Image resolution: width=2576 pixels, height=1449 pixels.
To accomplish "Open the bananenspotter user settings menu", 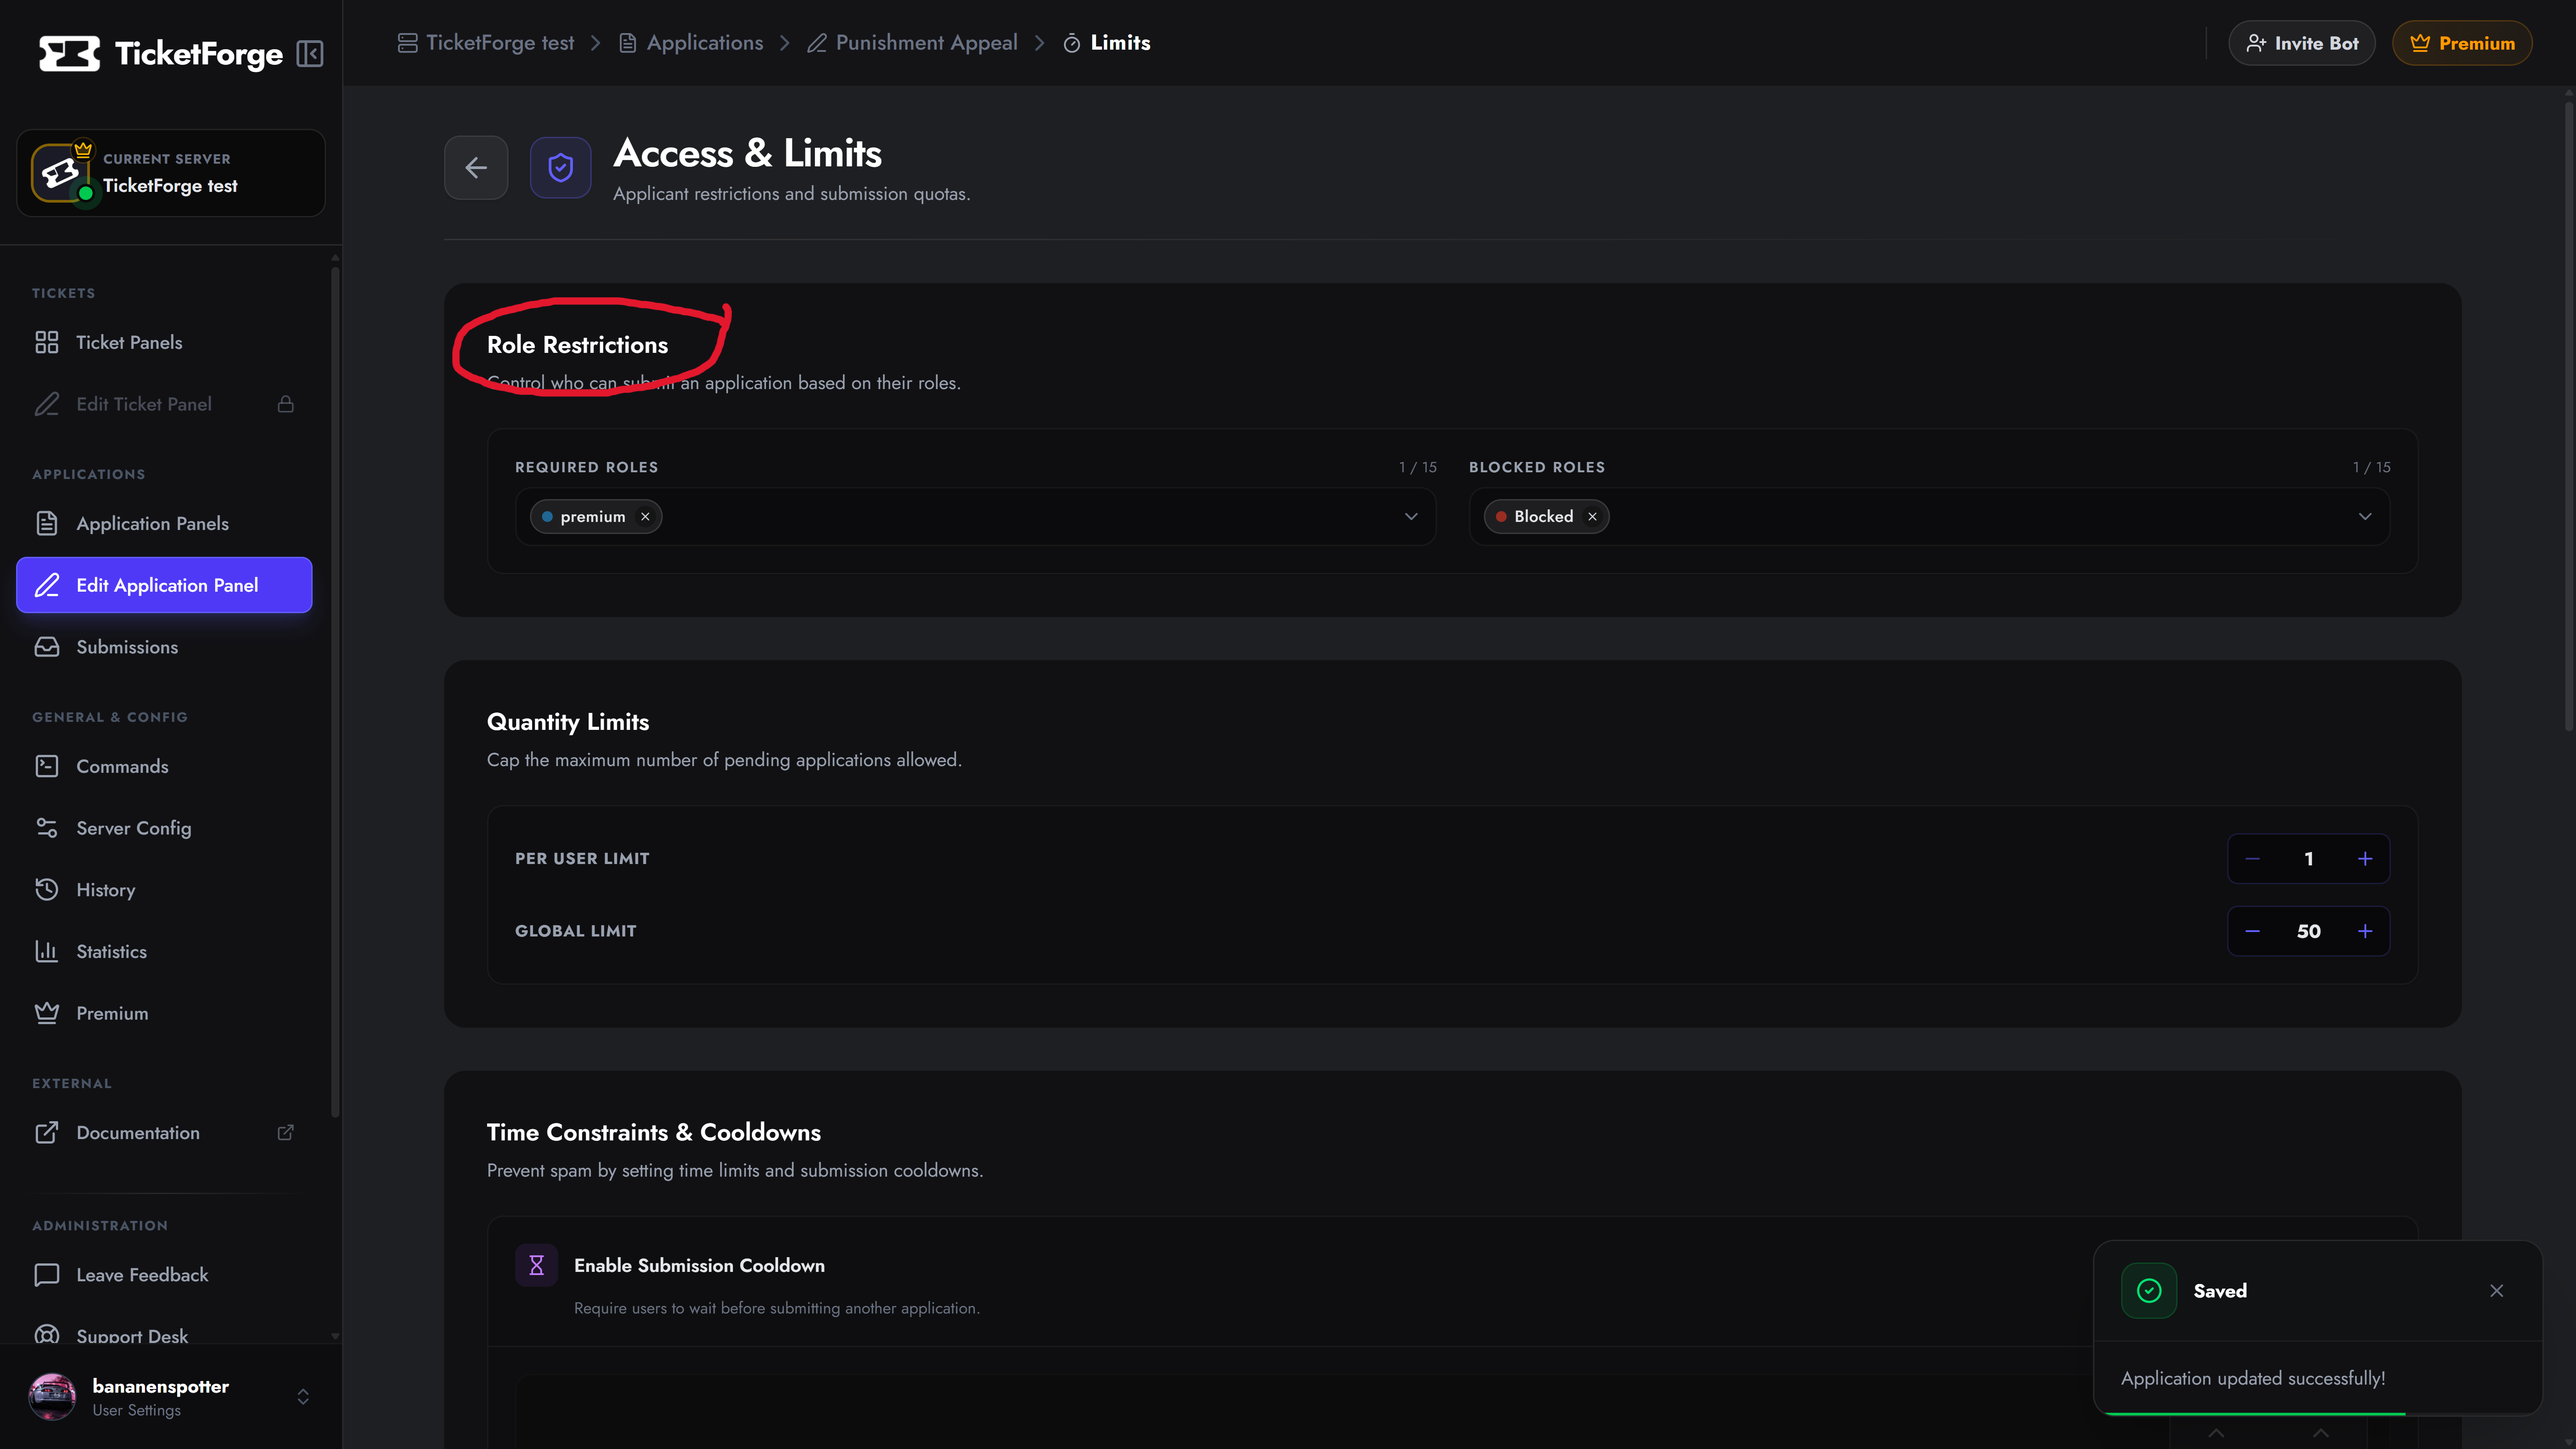I will (170, 1397).
